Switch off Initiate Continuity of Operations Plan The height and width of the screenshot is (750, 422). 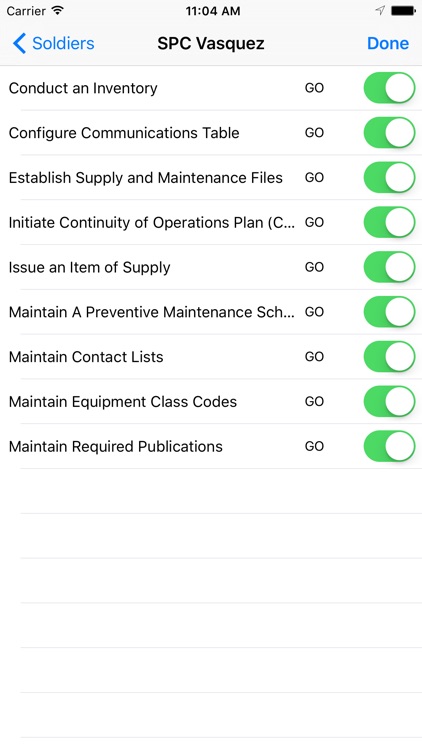[389, 222]
